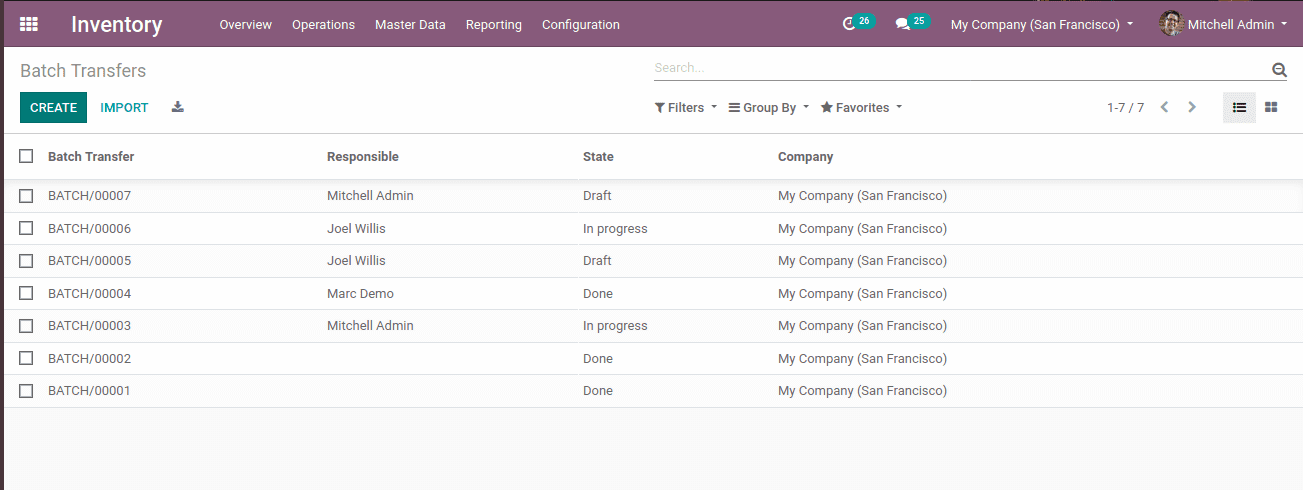Click the download export icon
1303x490 pixels.
(177, 107)
